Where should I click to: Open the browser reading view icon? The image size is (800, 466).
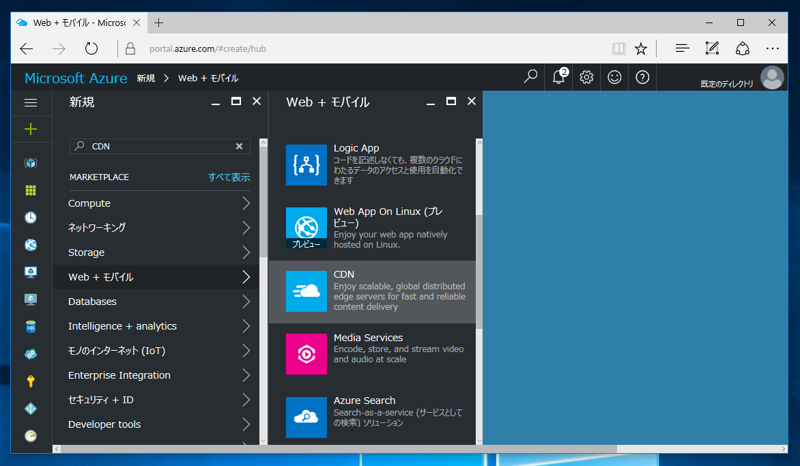click(618, 48)
